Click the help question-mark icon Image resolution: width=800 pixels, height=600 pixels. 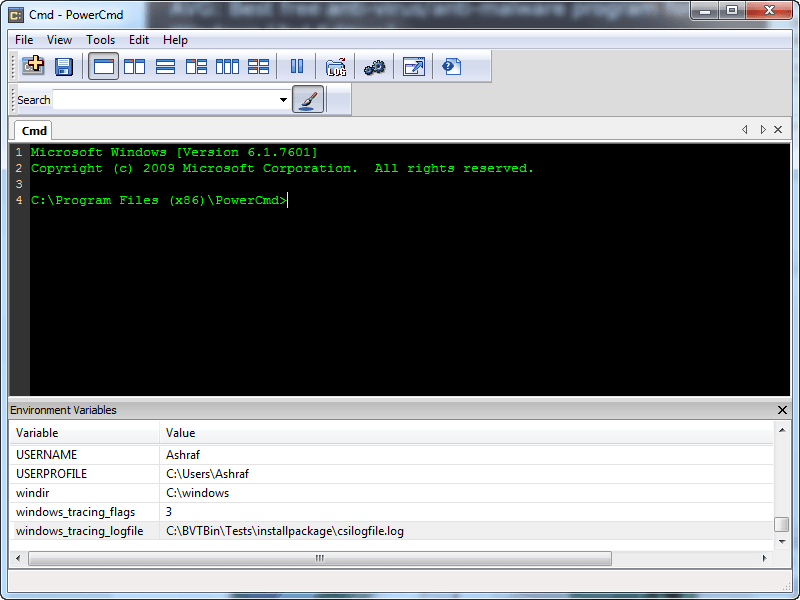pyautogui.click(x=452, y=67)
